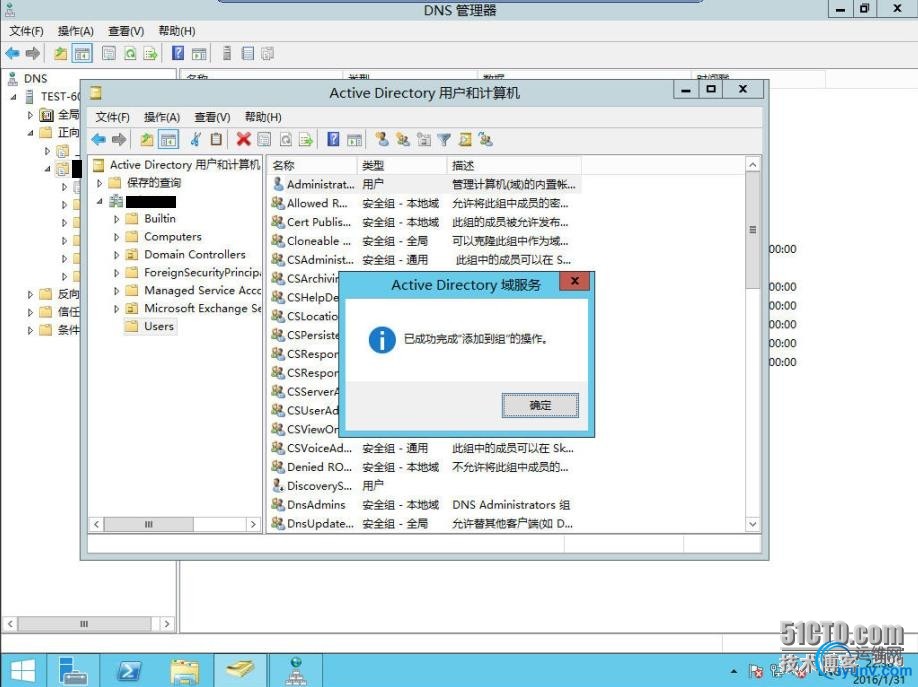Expand the Builtin folder
Viewport: 918px width, 687px height.
117,219
